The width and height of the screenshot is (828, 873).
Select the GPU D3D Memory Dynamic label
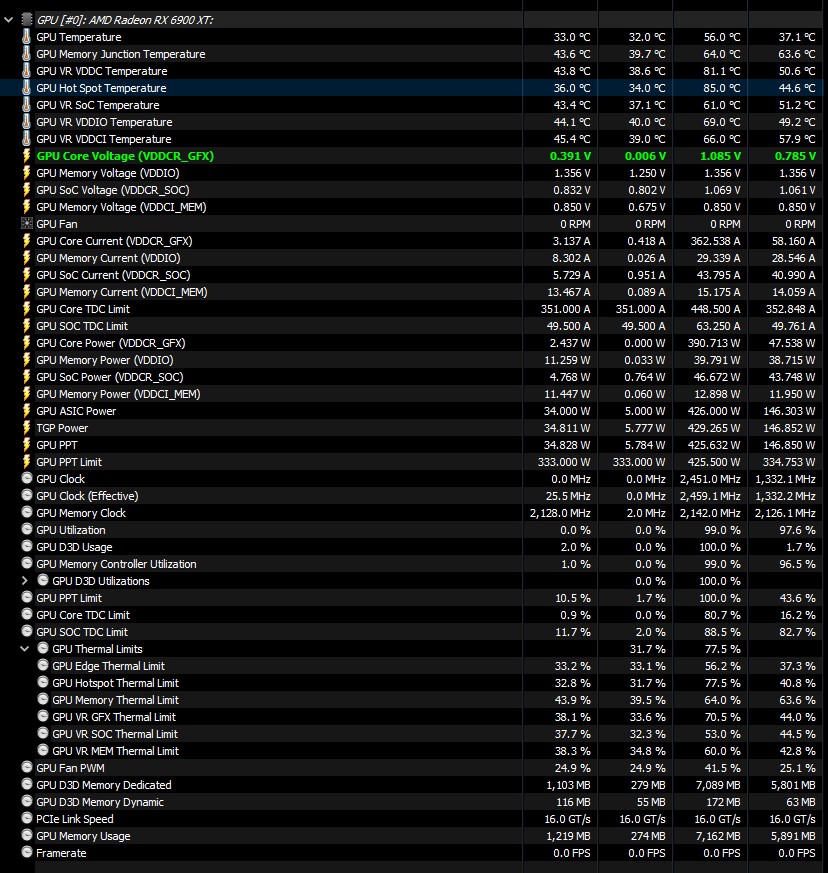[x=100, y=802]
